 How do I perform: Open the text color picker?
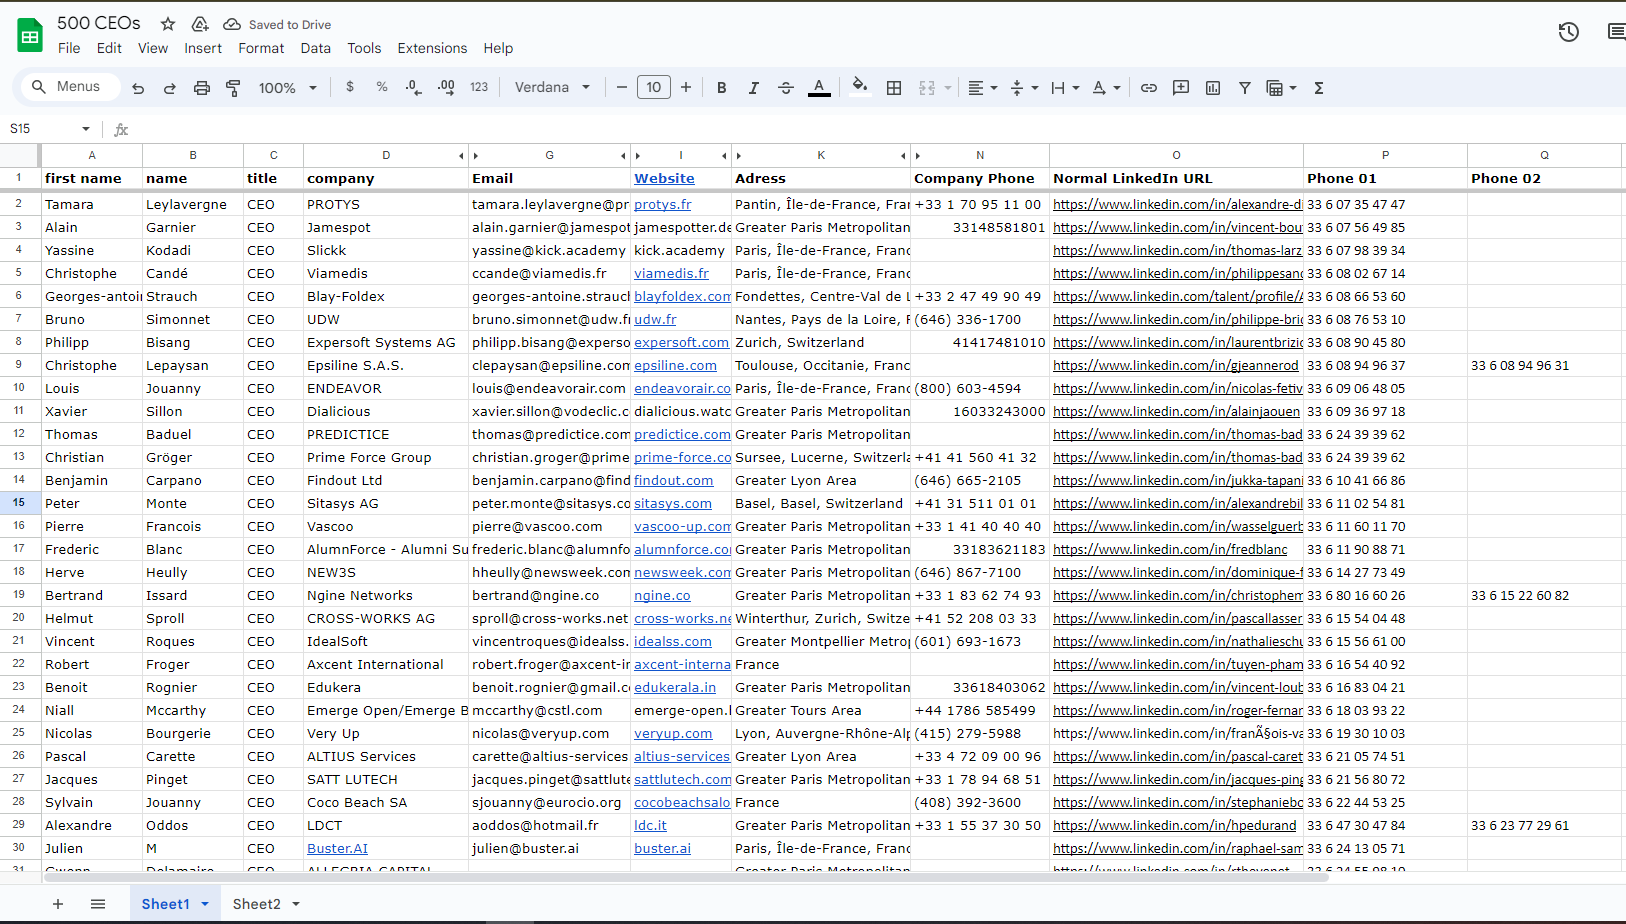tap(819, 88)
